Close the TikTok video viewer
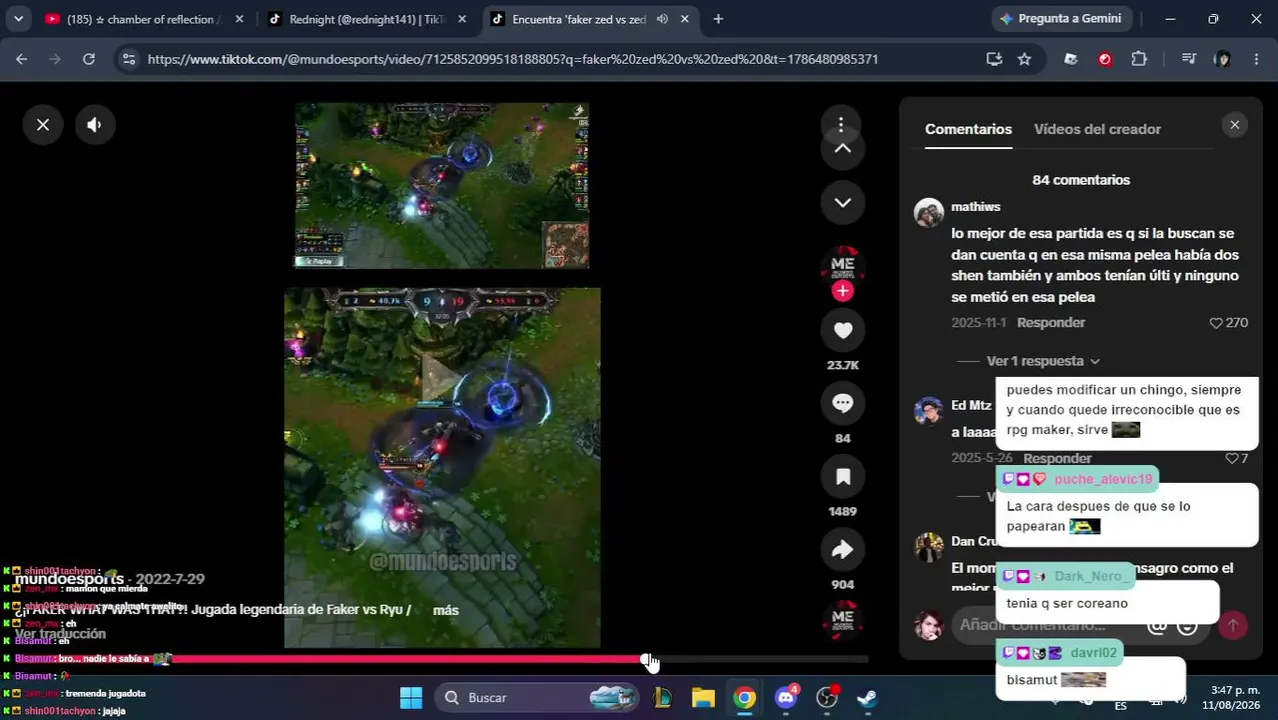 click(x=43, y=125)
